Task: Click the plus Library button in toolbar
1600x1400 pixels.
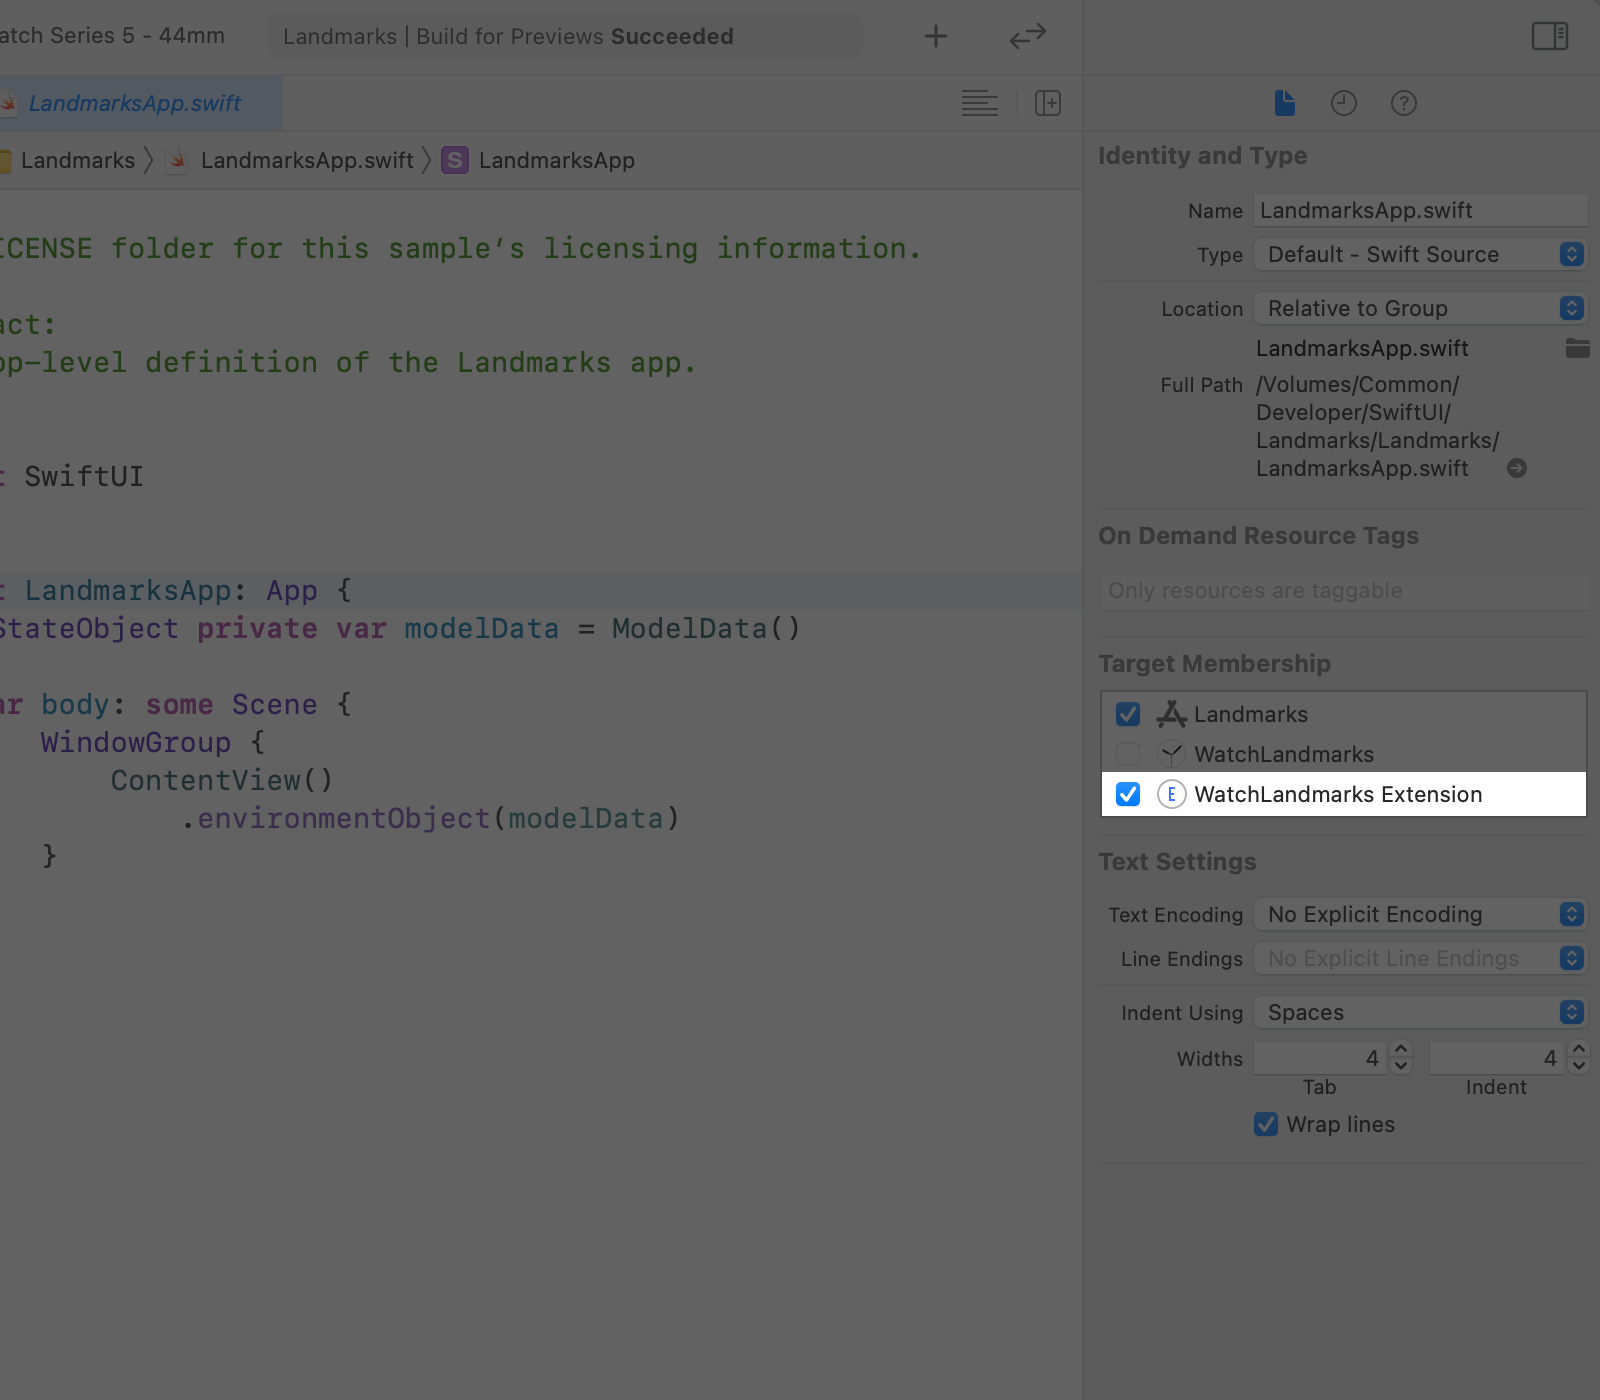Action: pos(935,37)
